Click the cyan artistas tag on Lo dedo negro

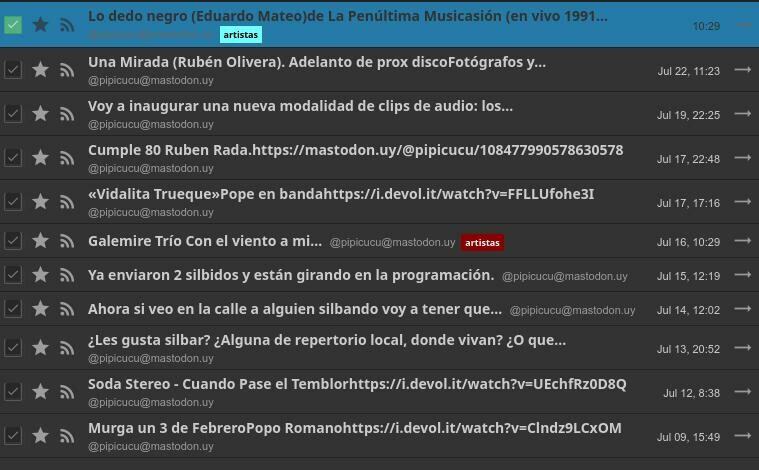(240, 34)
